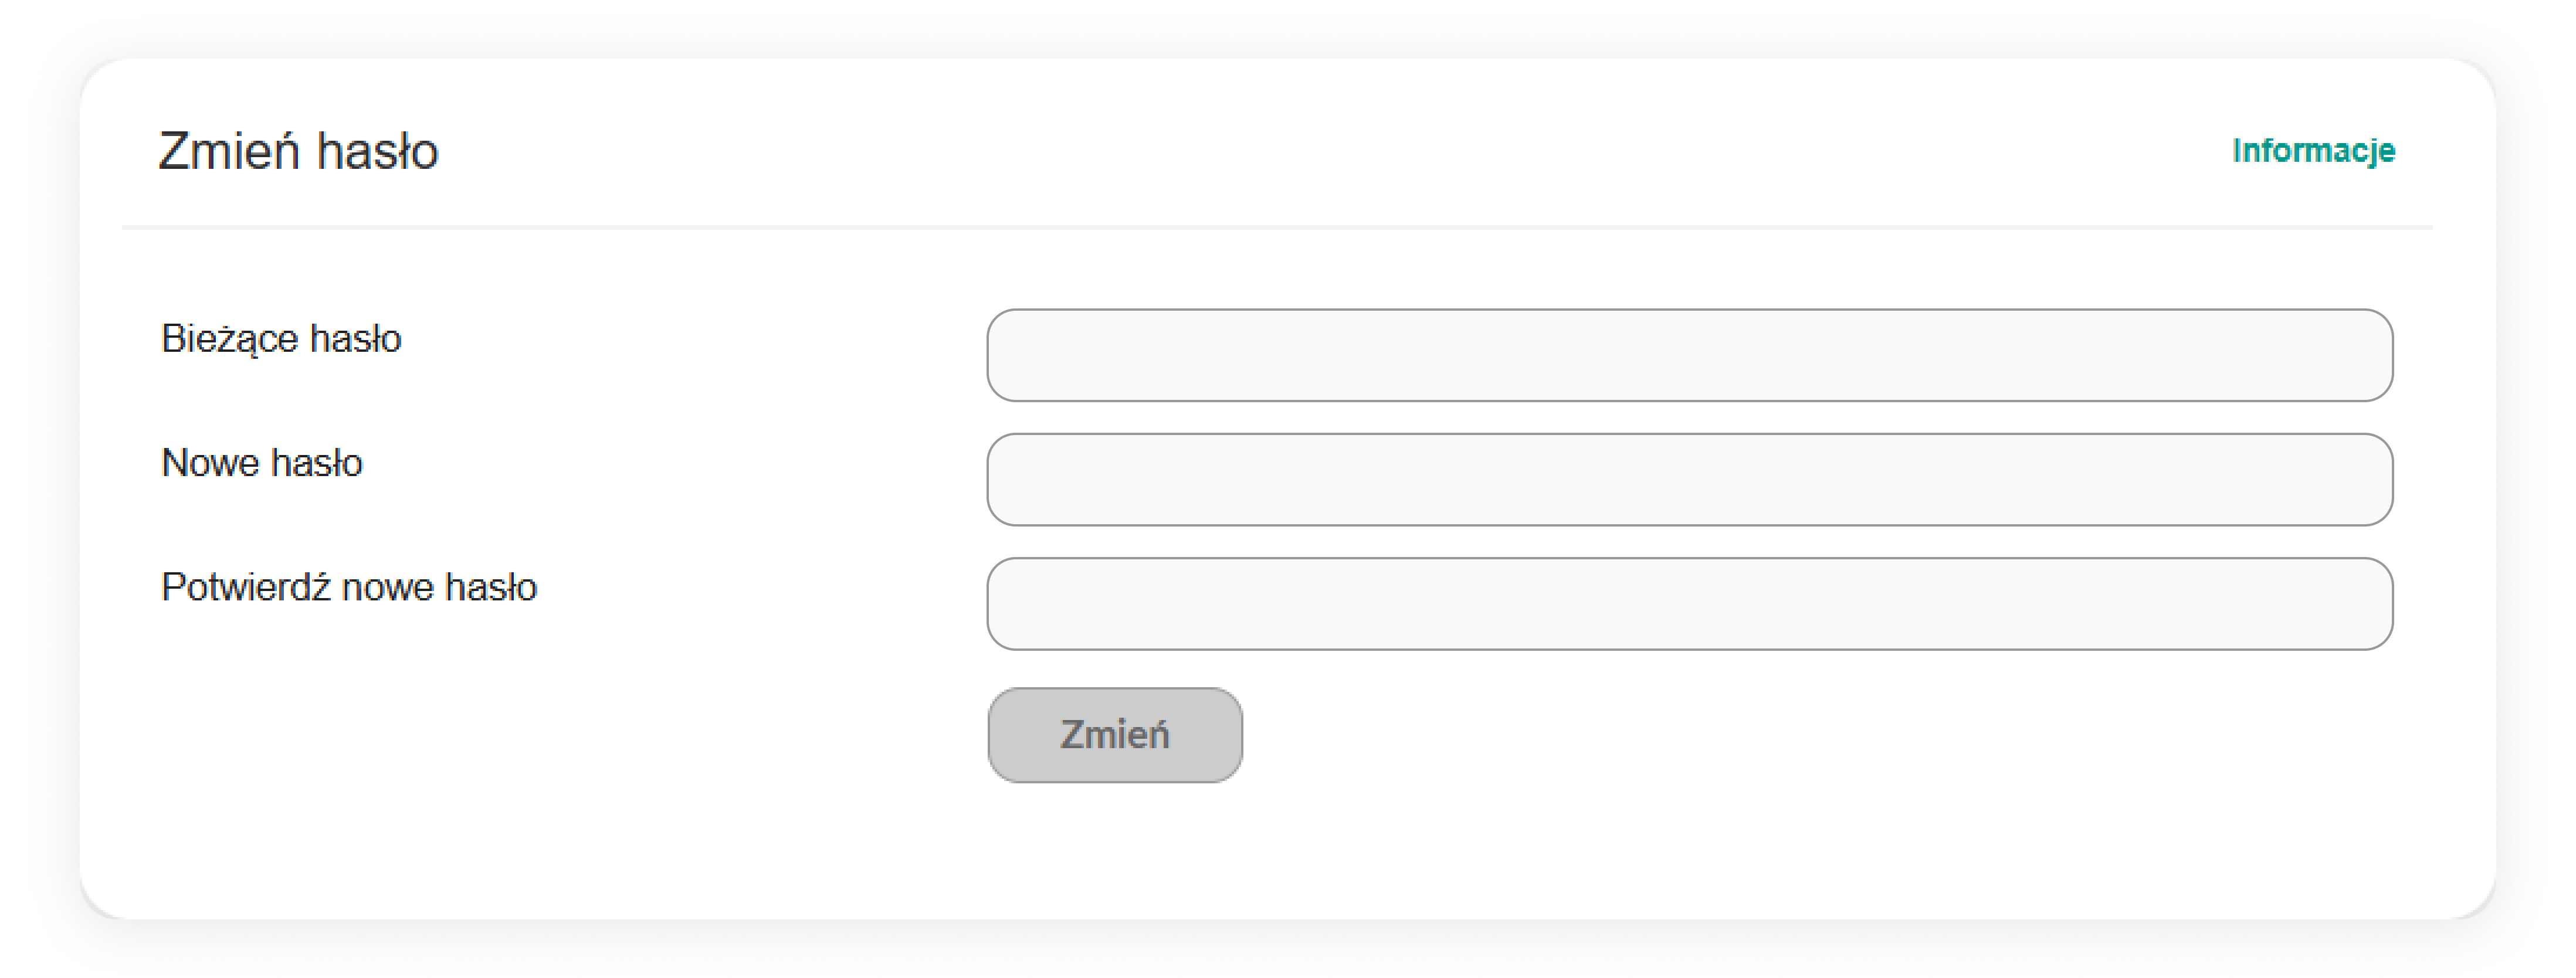Place cursor in second password field
This screenshot has width=2576, height=978.
click(1689, 479)
